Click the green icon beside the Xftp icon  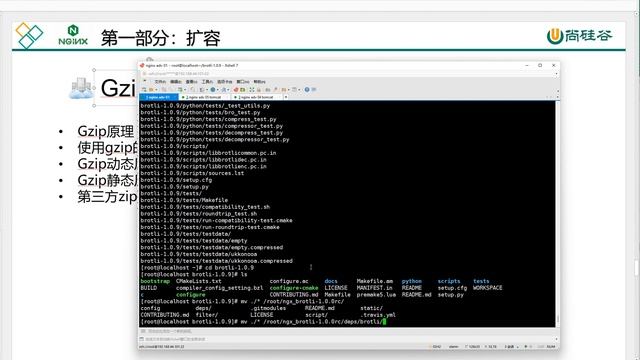pos(242,89)
